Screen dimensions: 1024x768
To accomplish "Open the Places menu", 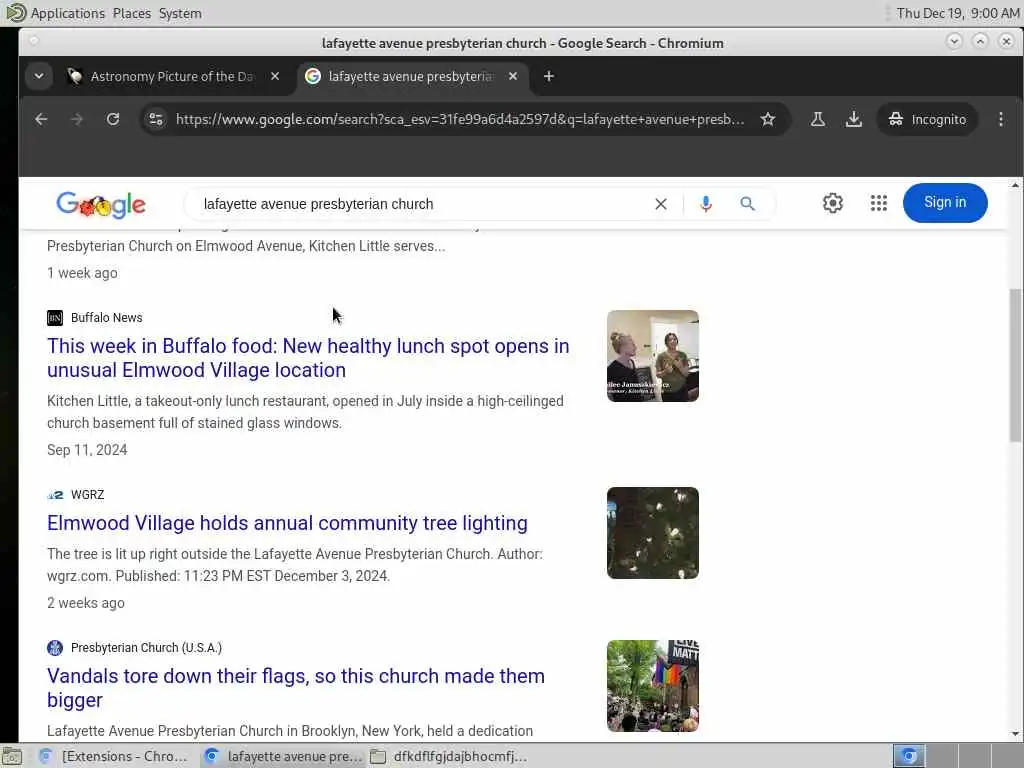I will (x=131, y=13).
